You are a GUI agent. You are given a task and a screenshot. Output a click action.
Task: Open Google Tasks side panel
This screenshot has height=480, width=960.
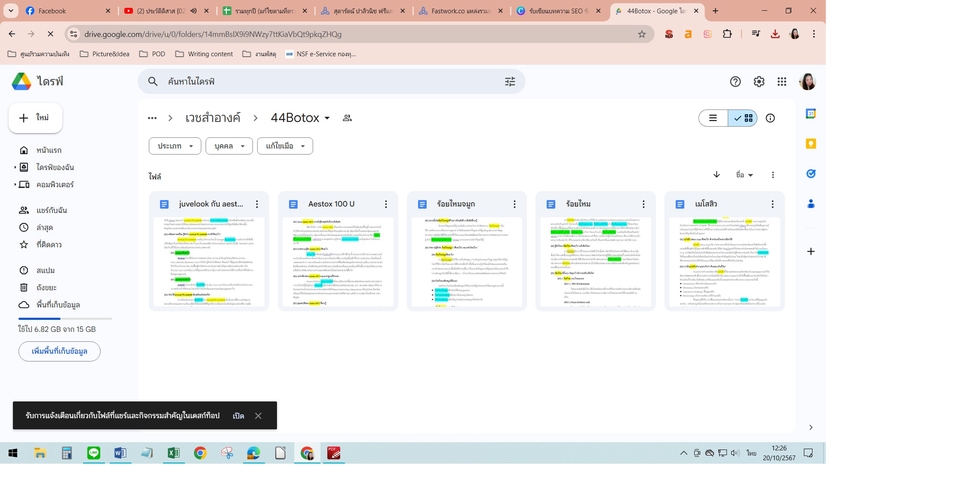pos(811,174)
